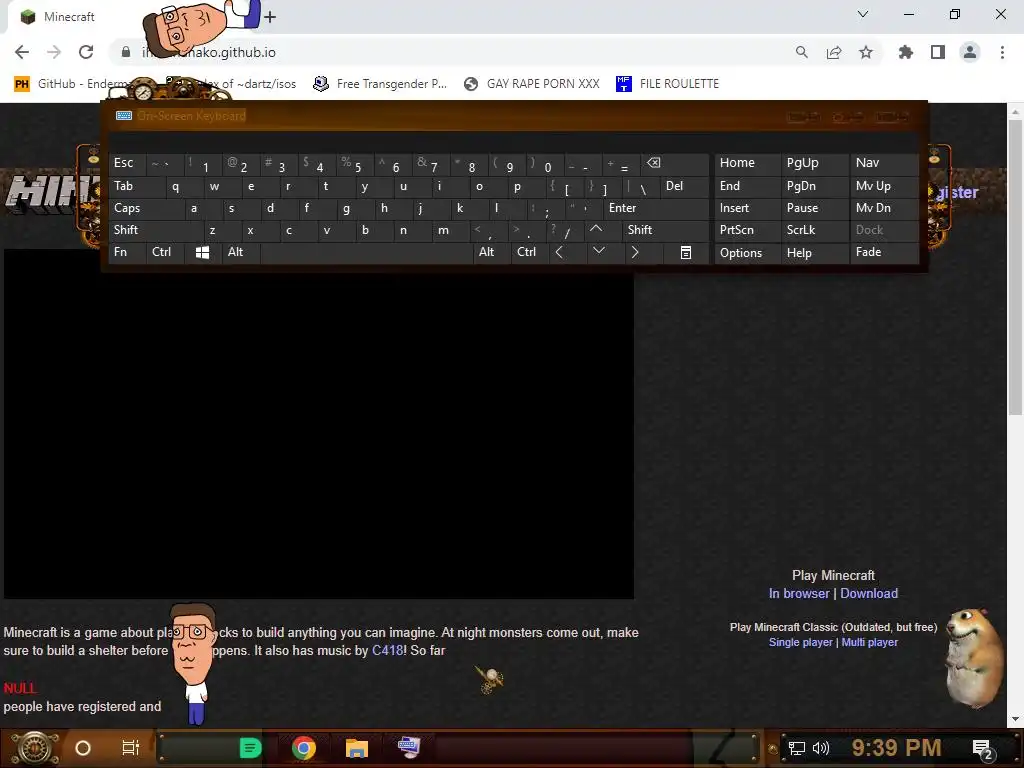Click the Mv Dn key

(x=884, y=208)
